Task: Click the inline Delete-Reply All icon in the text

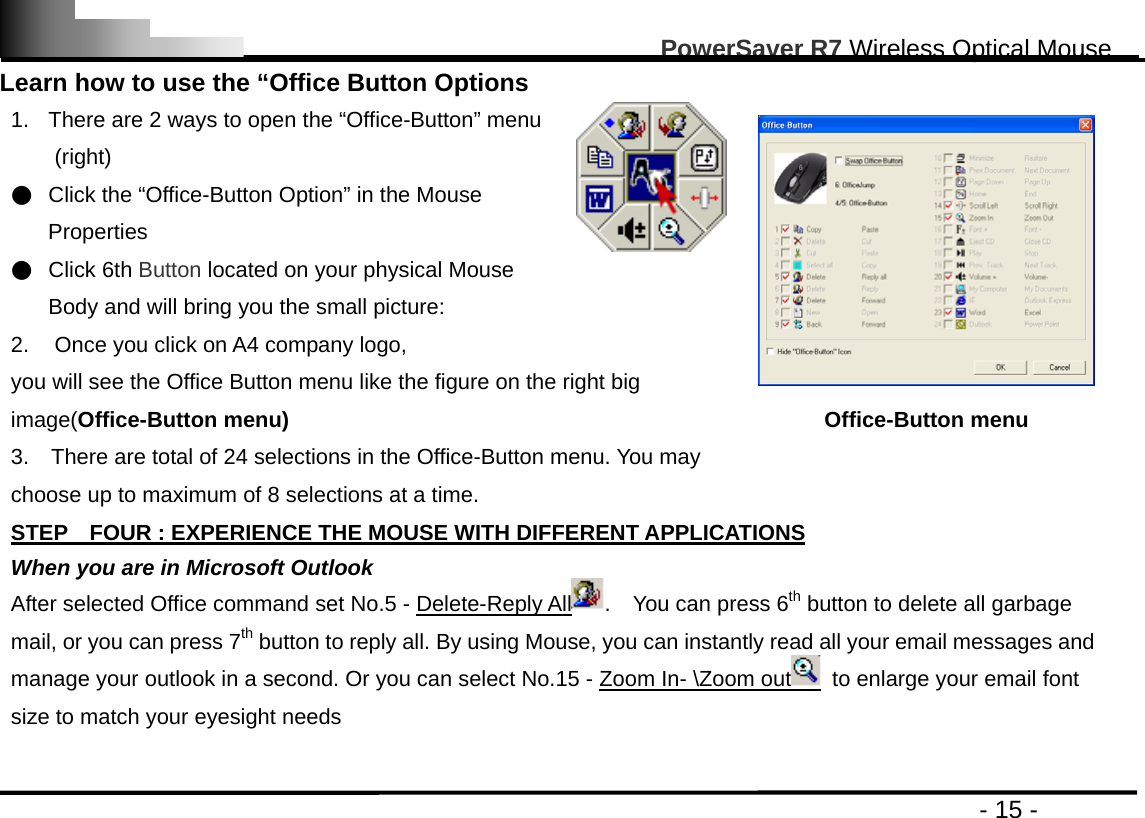Action: pyautogui.click(x=587, y=593)
